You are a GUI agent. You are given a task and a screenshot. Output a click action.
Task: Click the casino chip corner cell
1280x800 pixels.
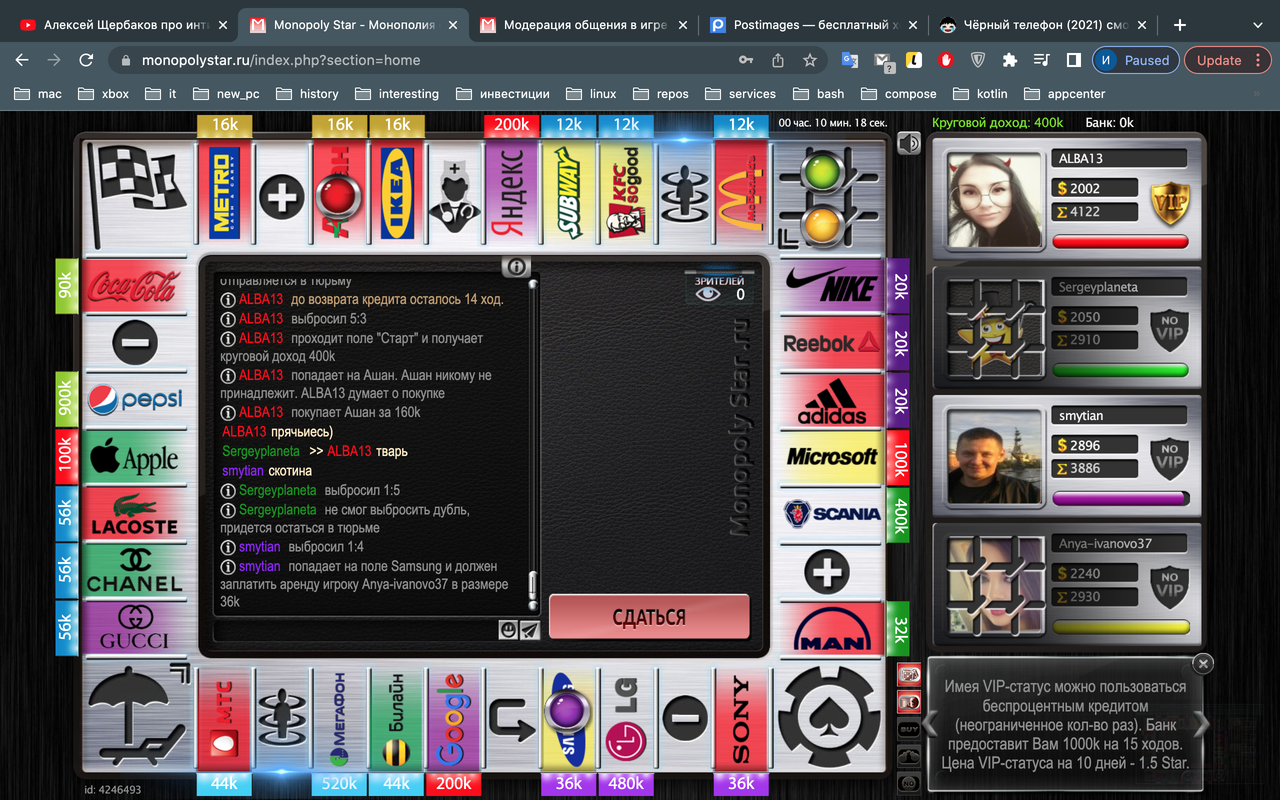coord(828,718)
